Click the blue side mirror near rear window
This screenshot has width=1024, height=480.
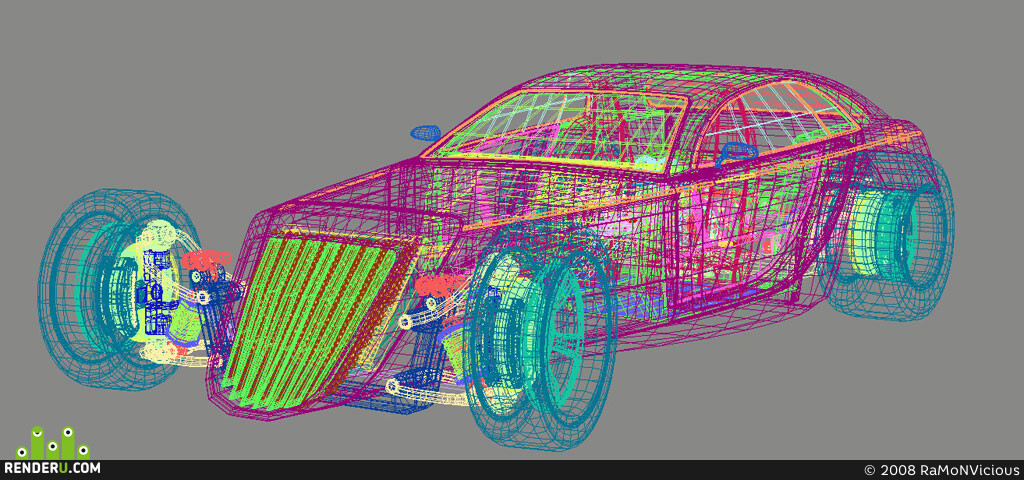[738, 151]
